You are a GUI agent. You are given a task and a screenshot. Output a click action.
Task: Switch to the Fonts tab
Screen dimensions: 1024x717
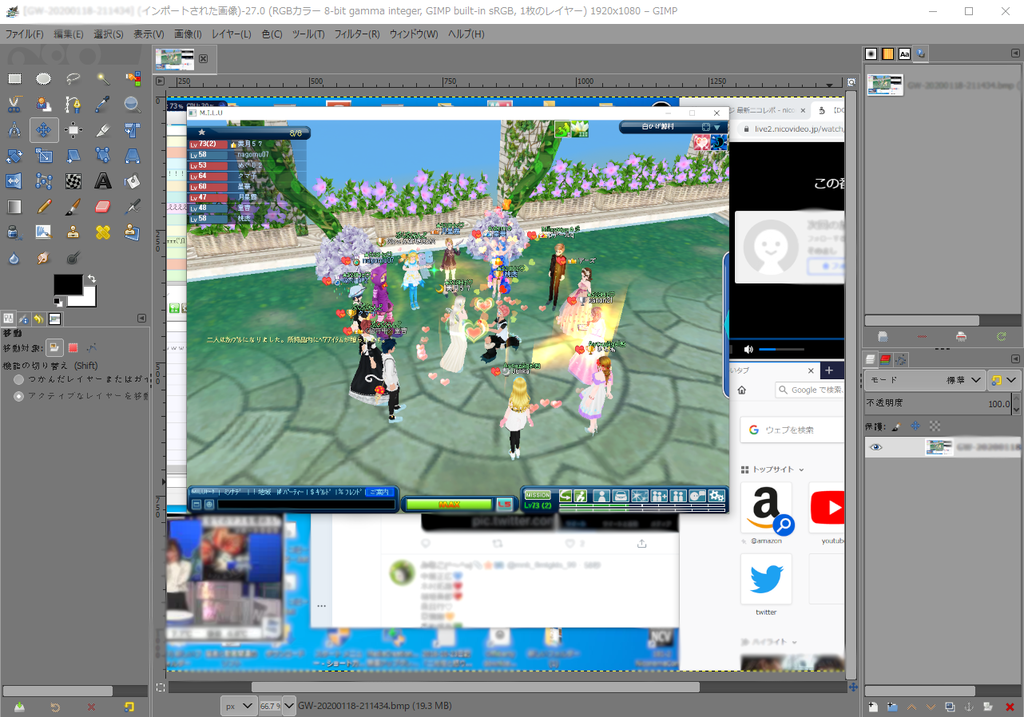tap(904, 54)
